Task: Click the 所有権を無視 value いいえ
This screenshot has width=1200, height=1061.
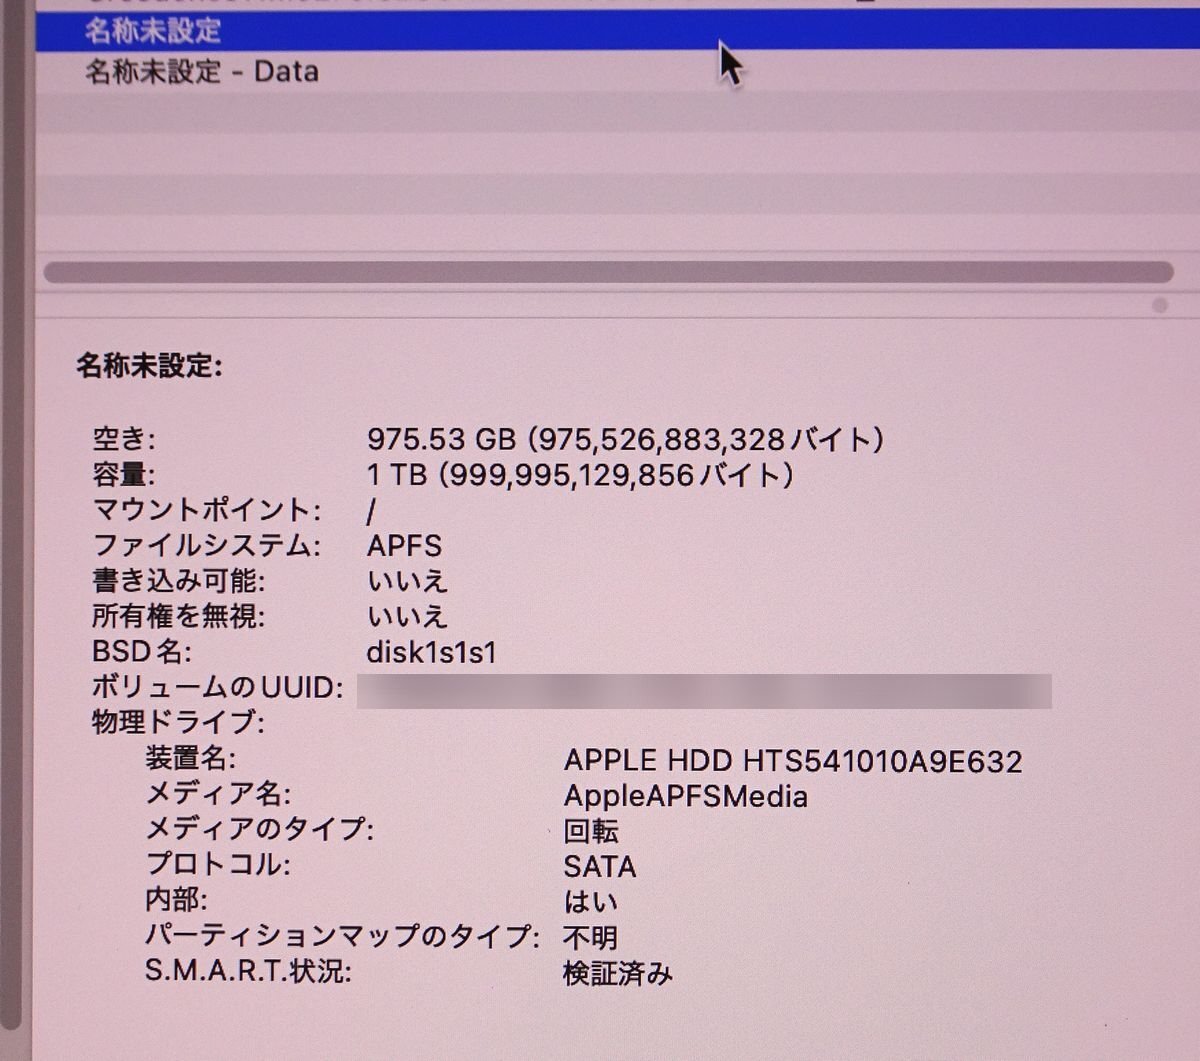Action: point(407,616)
